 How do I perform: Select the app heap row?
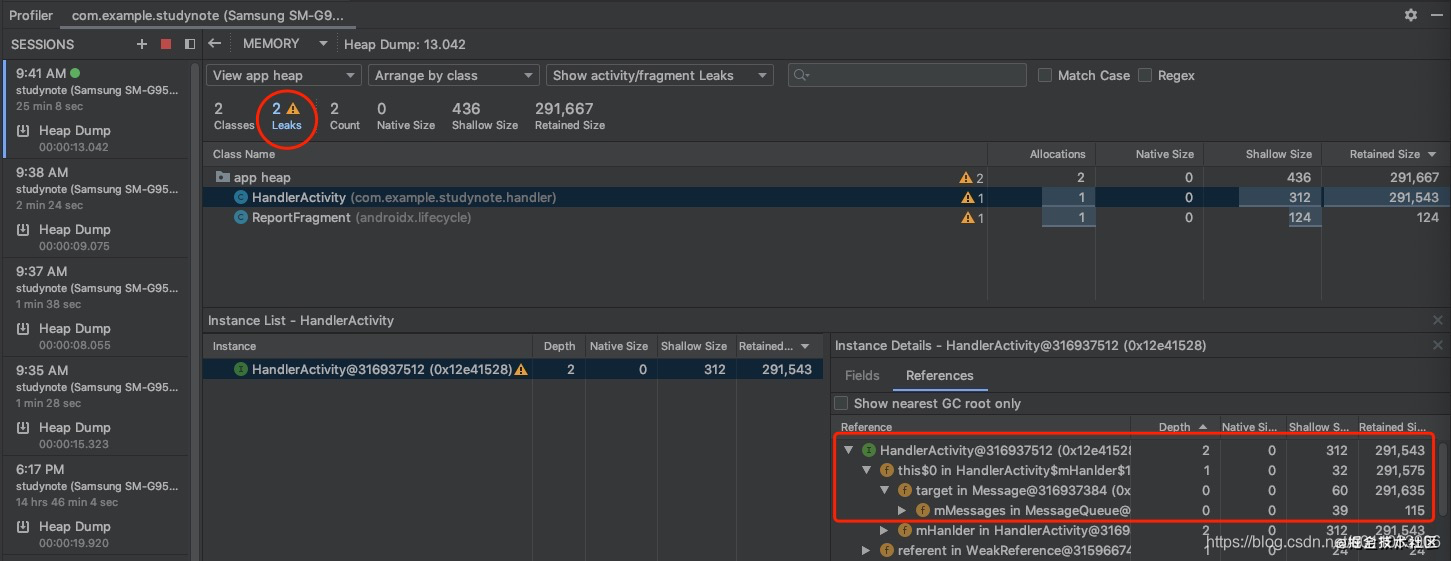point(826,177)
